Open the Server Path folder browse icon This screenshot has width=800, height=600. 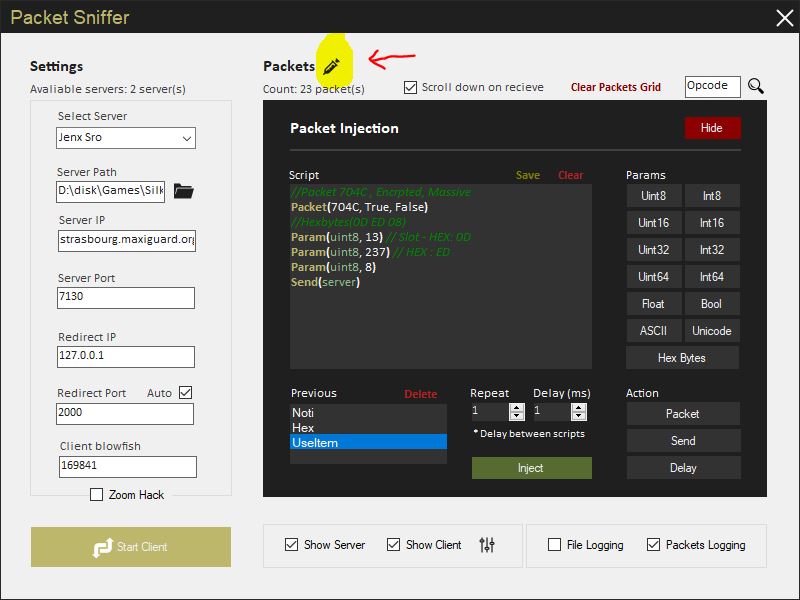pyautogui.click(x=183, y=191)
